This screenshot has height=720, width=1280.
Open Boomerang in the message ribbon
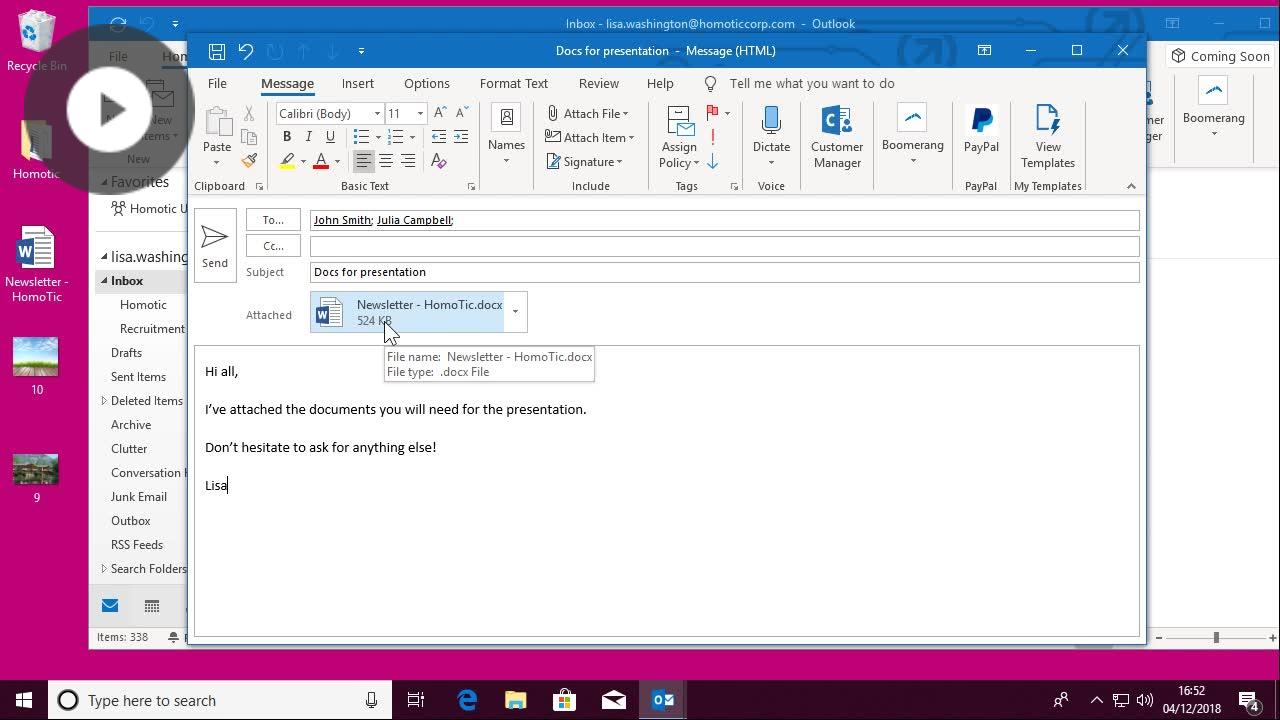[913, 133]
